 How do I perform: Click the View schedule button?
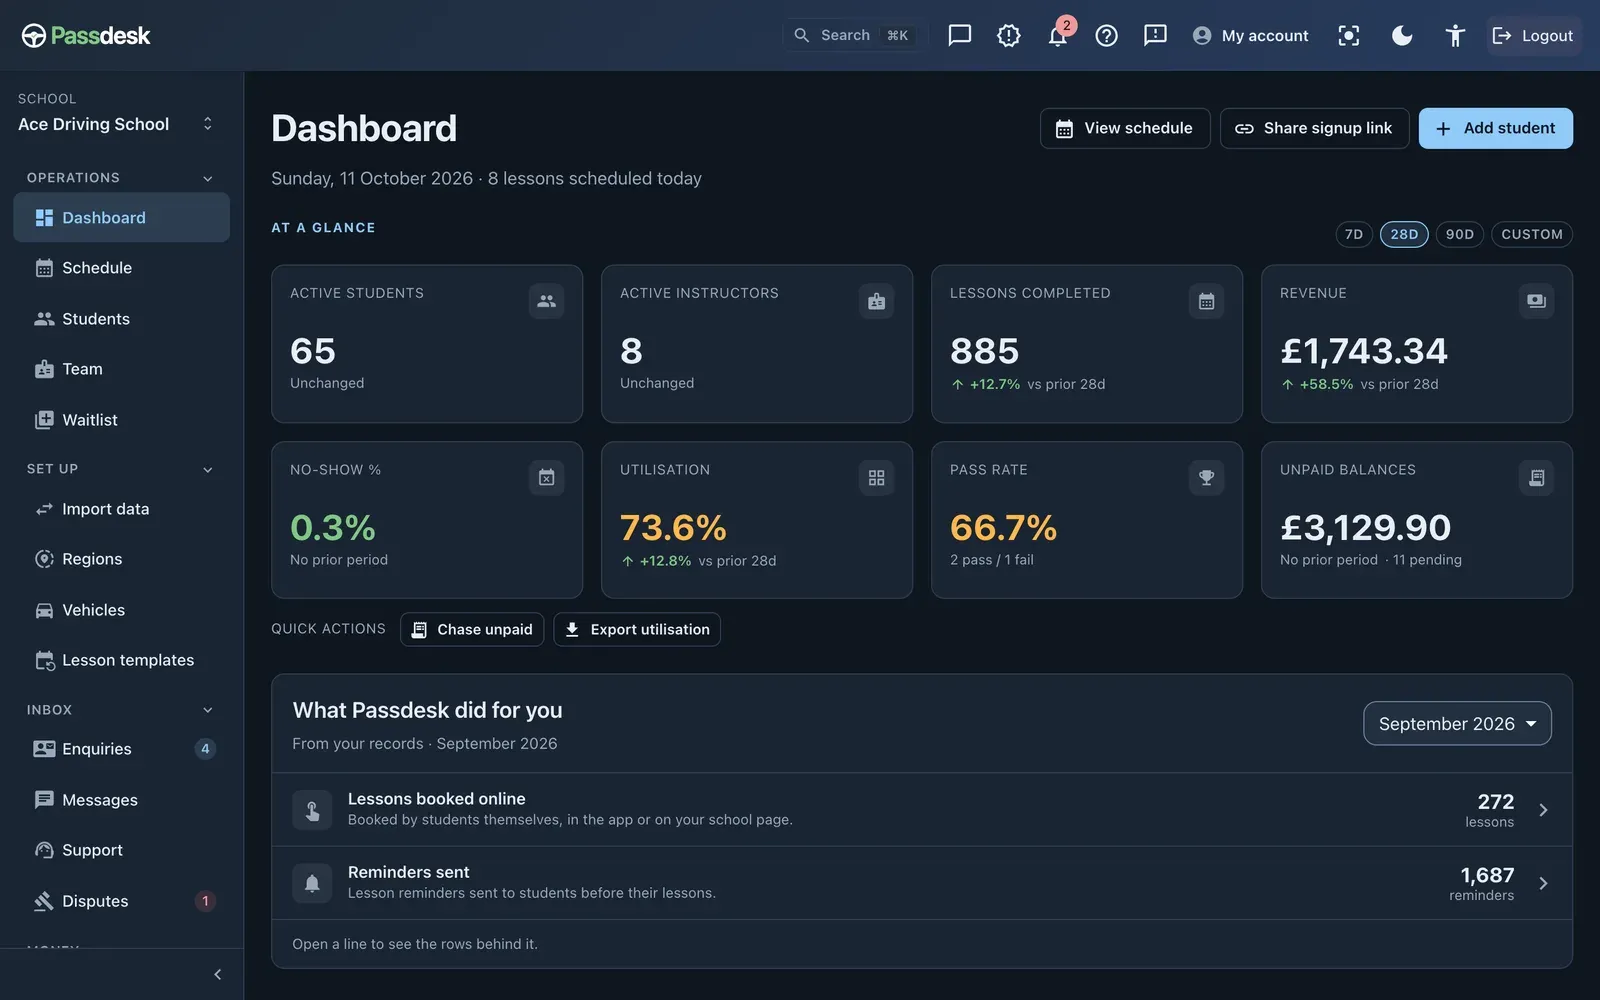(x=1125, y=128)
